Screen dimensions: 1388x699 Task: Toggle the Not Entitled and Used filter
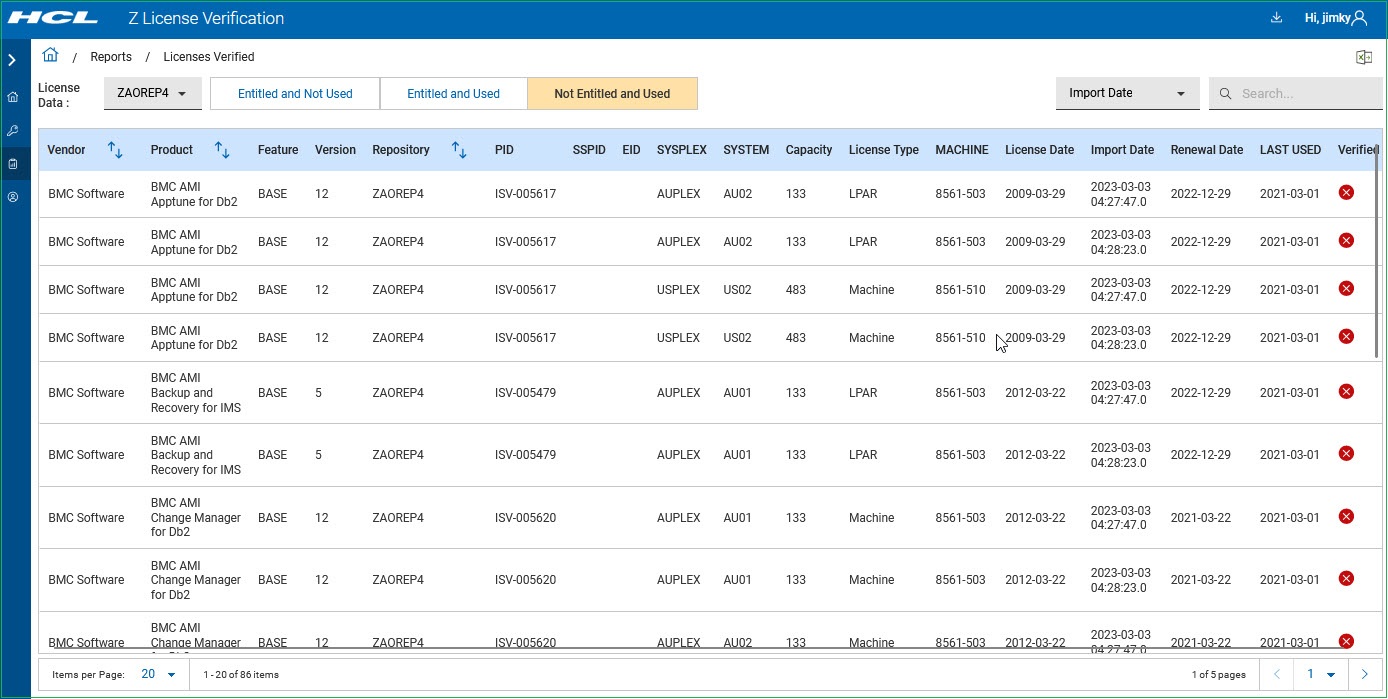tap(612, 94)
